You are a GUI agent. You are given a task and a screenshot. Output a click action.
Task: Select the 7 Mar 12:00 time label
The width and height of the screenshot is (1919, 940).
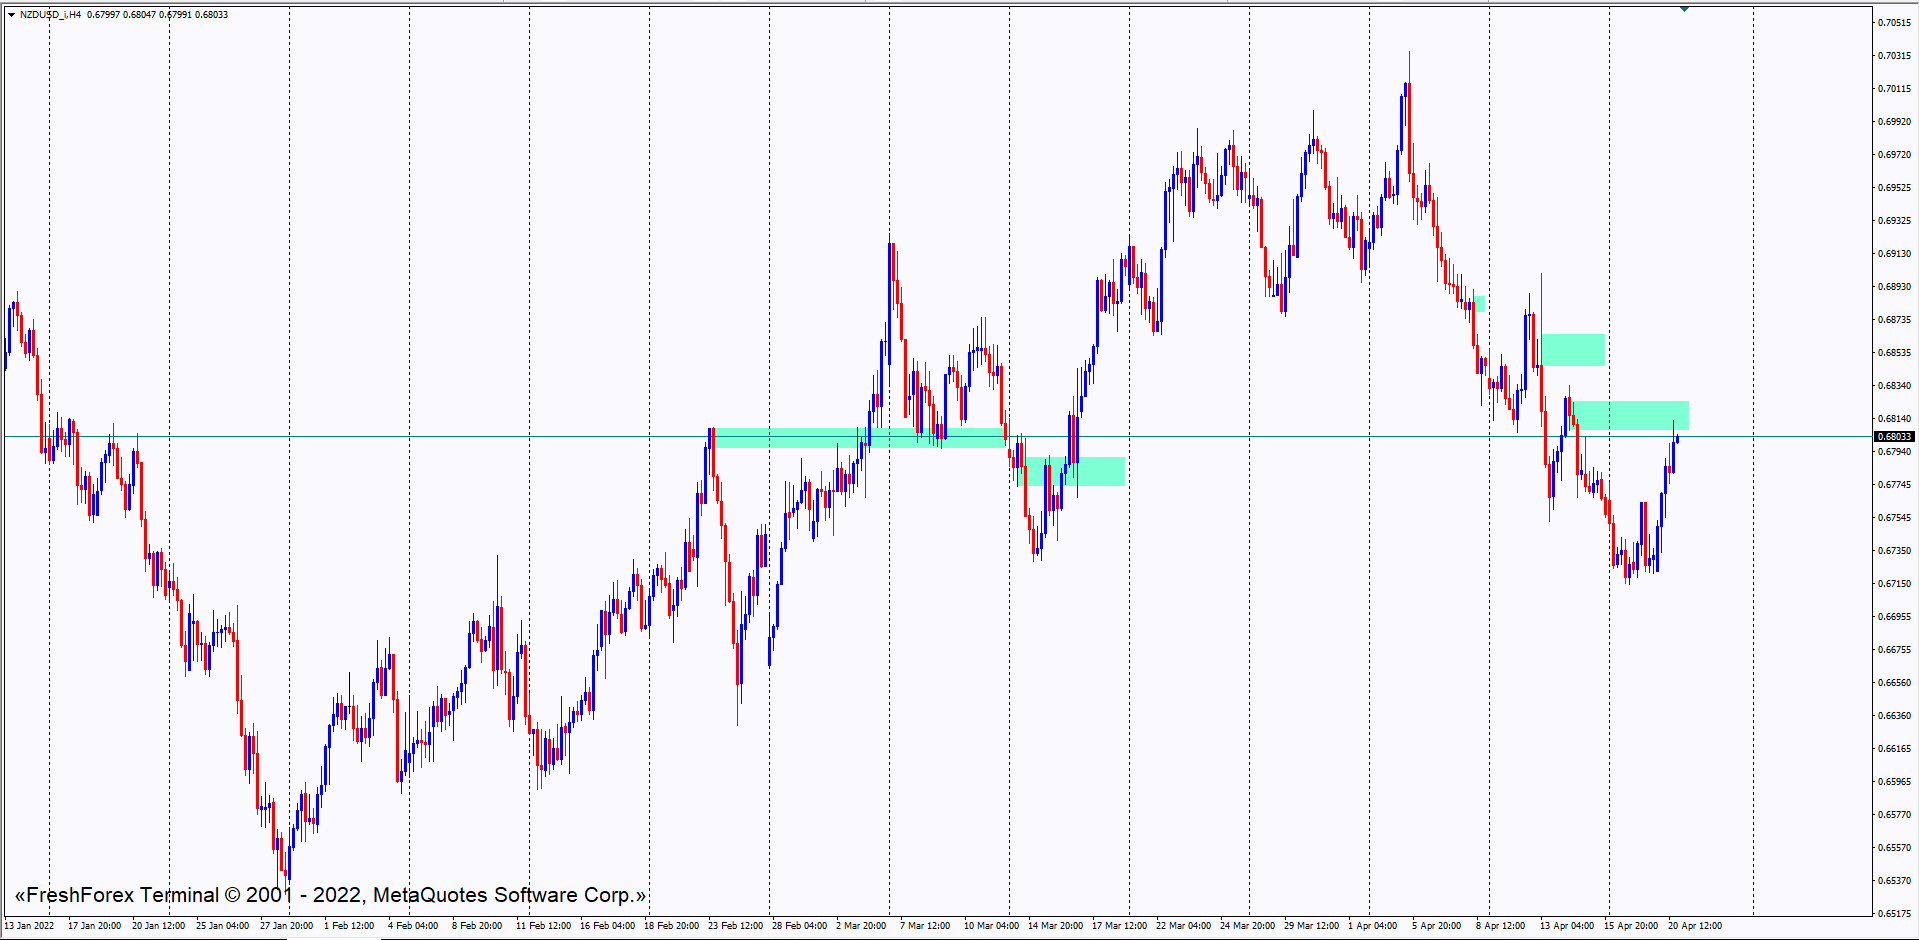coord(925,925)
